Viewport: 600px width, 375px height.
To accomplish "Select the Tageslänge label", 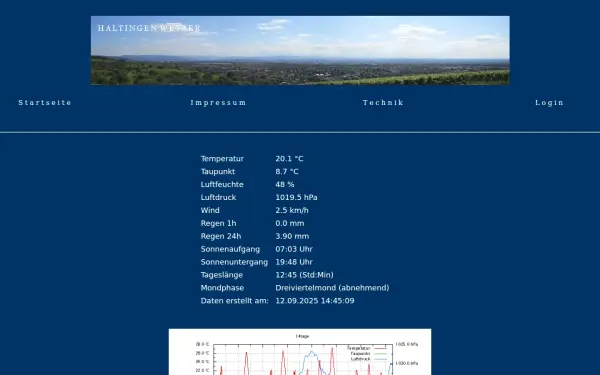I will click(222, 275).
